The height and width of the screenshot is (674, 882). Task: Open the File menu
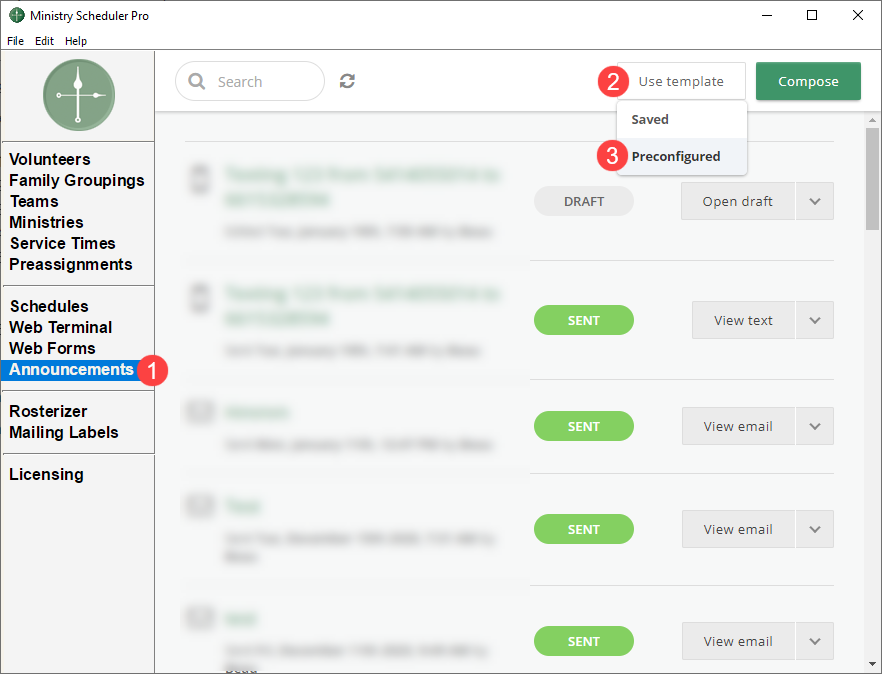(x=15, y=41)
